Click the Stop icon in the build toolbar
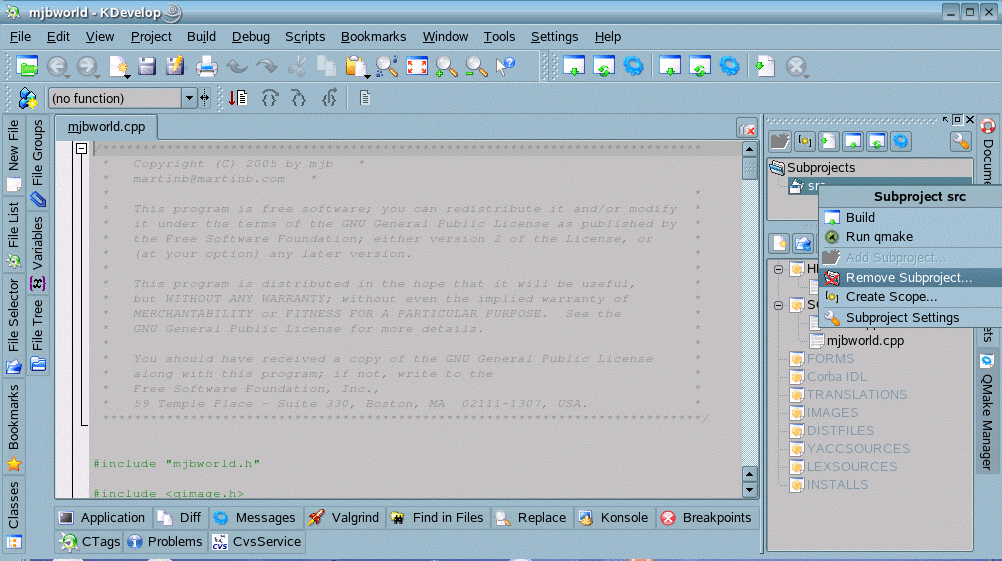The height and width of the screenshot is (561, 1002). pyautogui.click(x=796, y=67)
